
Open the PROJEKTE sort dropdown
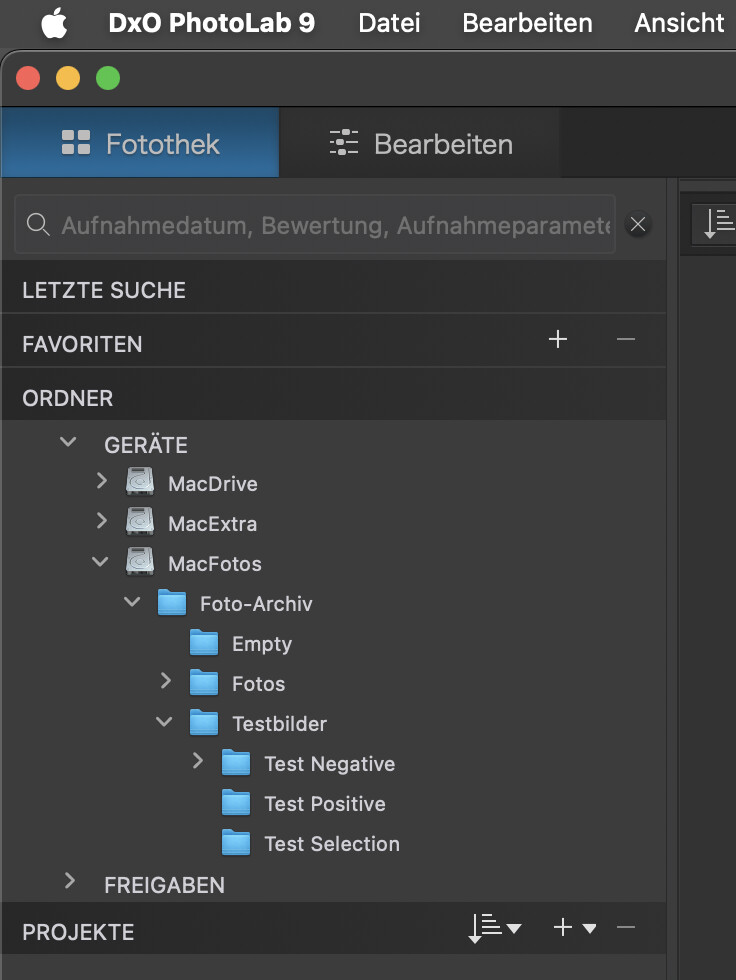coord(495,928)
